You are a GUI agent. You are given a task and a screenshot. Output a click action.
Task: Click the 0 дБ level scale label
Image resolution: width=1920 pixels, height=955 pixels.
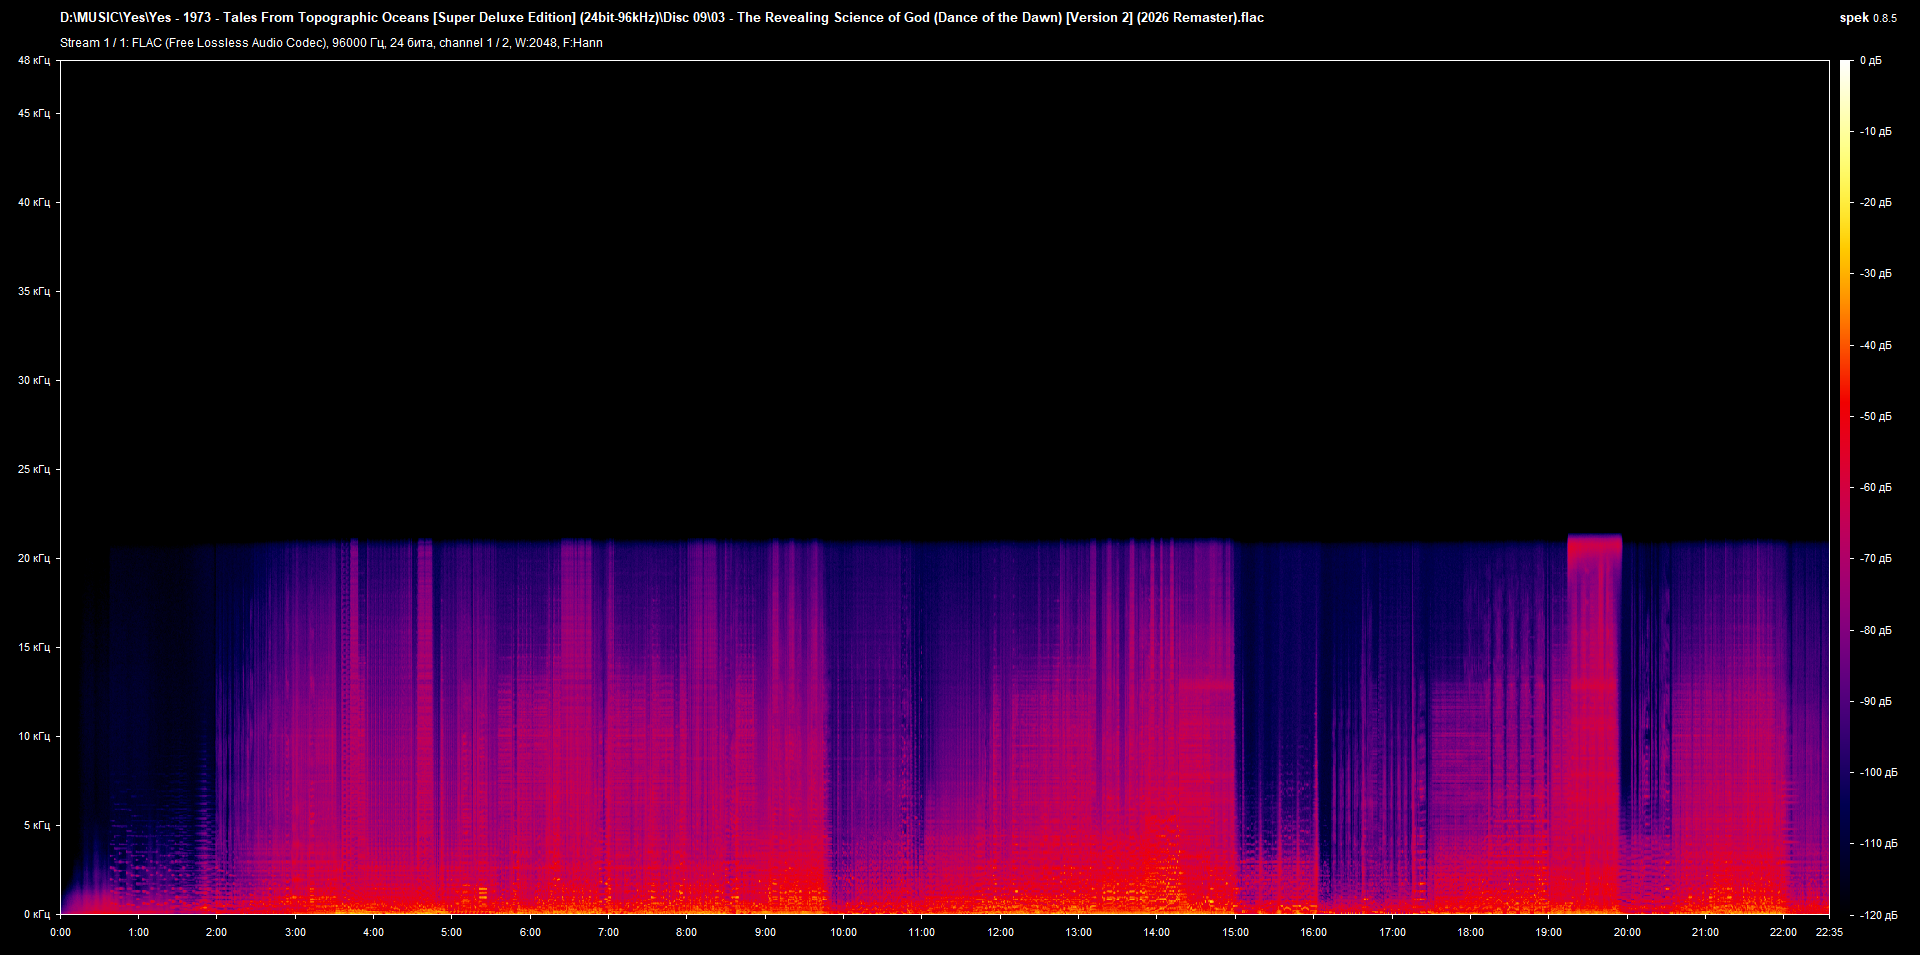pos(1871,61)
